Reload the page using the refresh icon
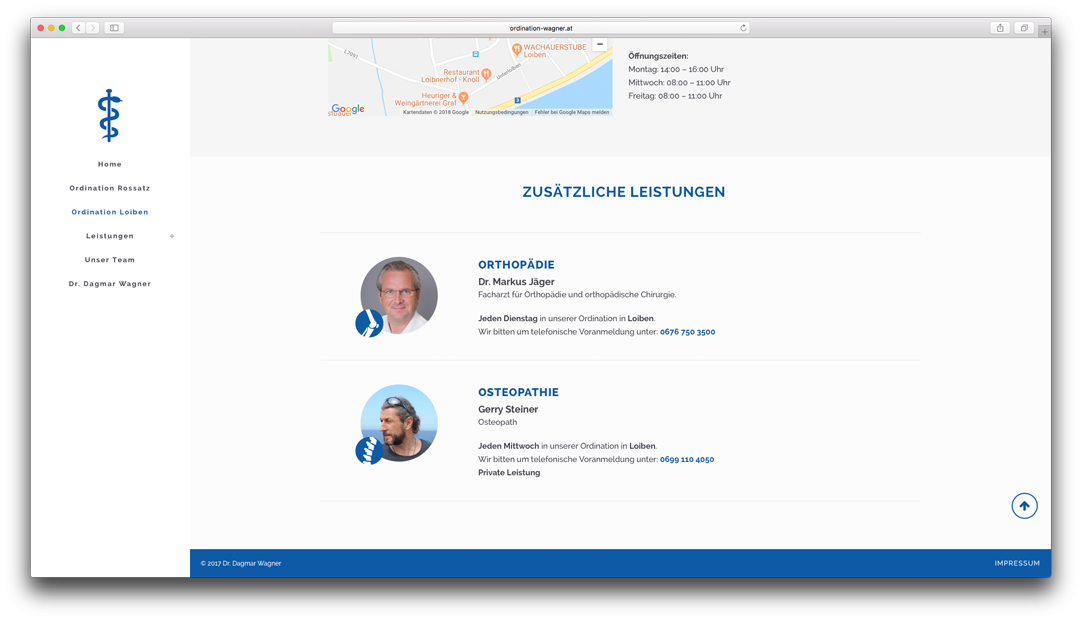Screen dimensions: 1080x619 (743, 28)
